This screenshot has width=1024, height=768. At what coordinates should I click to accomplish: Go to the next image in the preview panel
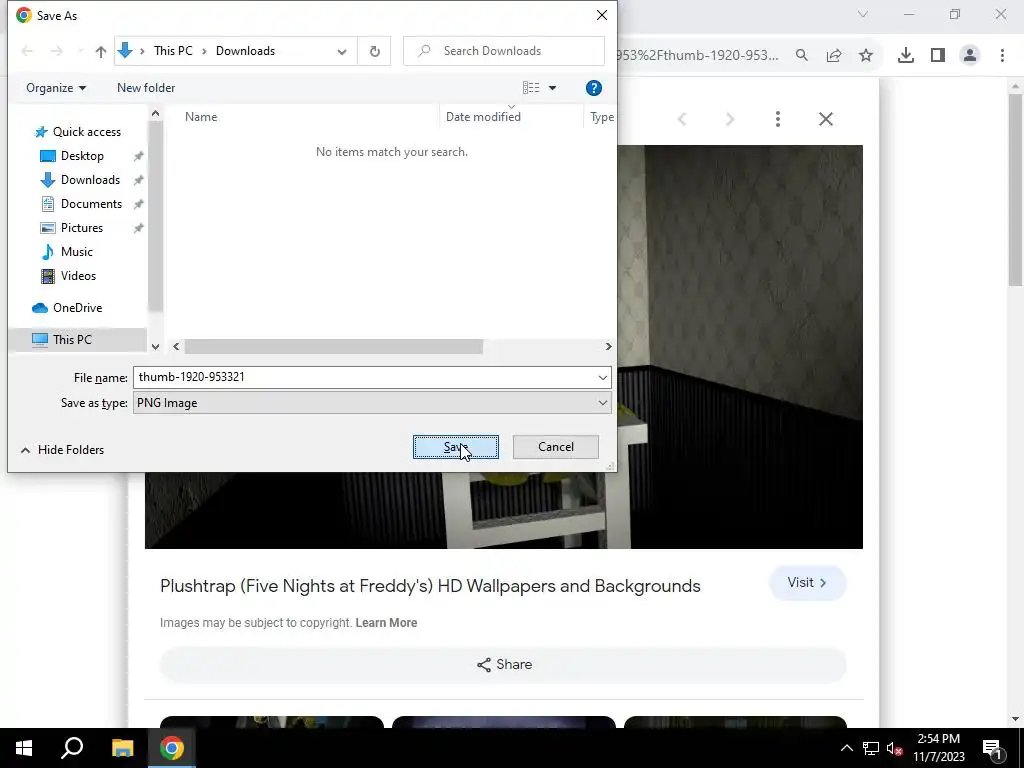pos(730,119)
